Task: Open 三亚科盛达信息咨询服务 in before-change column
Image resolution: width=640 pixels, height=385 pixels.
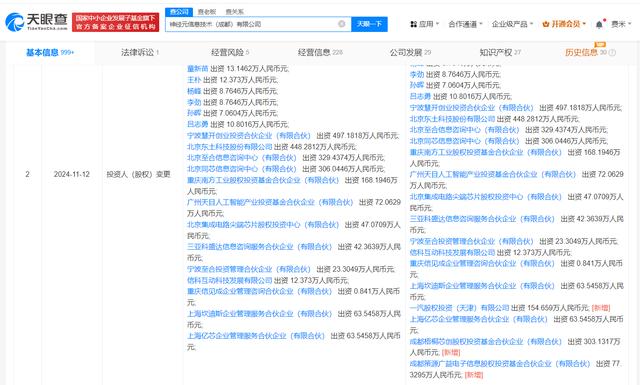Action: tap(259, 247)
